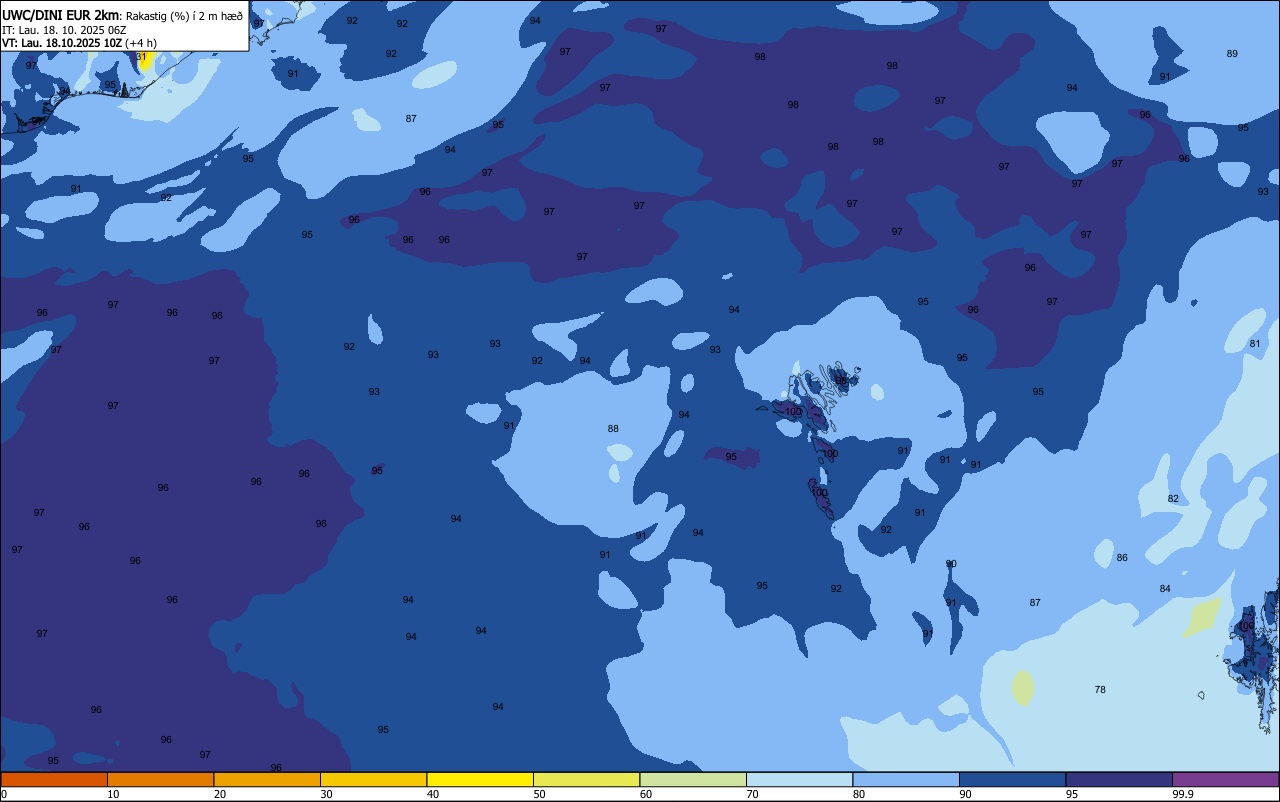Select the 10–20 orange legend swatch
The width and height of the screenshot is (1280, 802).
tap(160, 779)
